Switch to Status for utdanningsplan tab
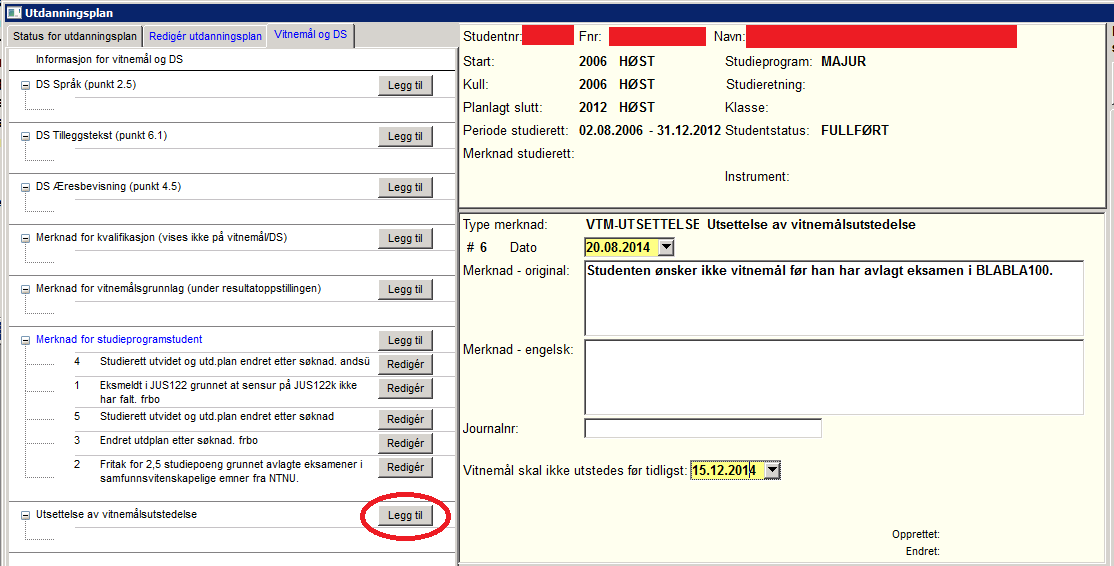This screenshot has height=566, width=1114. 75,36
